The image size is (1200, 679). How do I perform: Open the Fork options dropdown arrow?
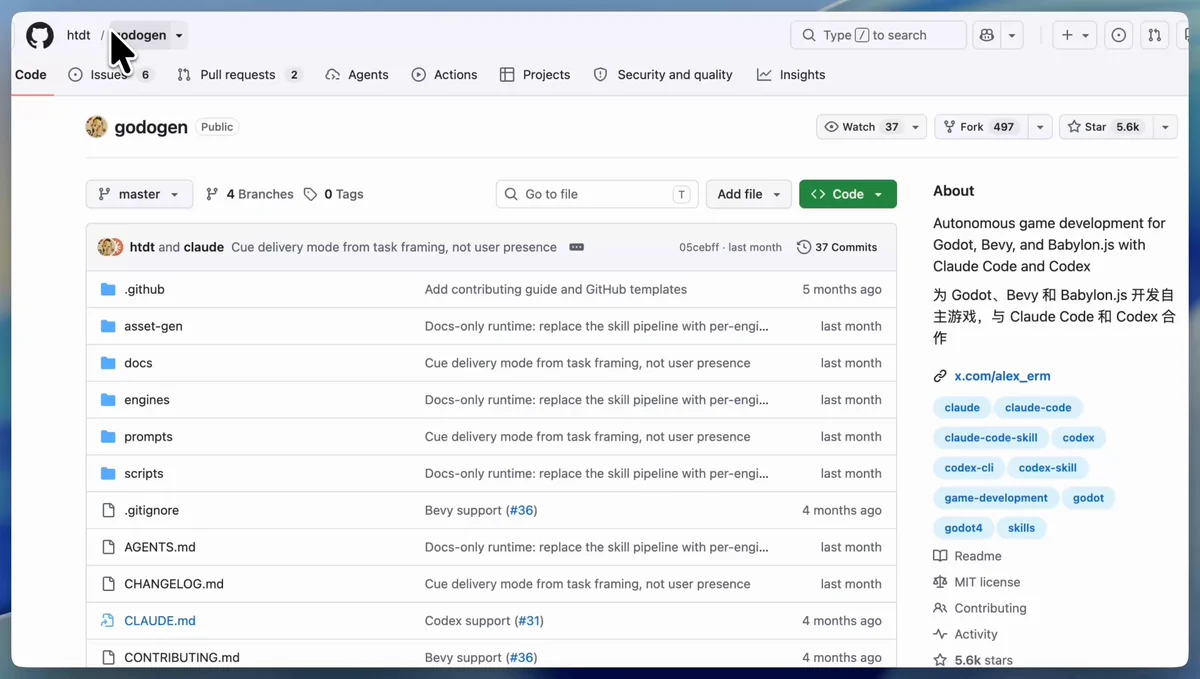tap(1040, 127)
